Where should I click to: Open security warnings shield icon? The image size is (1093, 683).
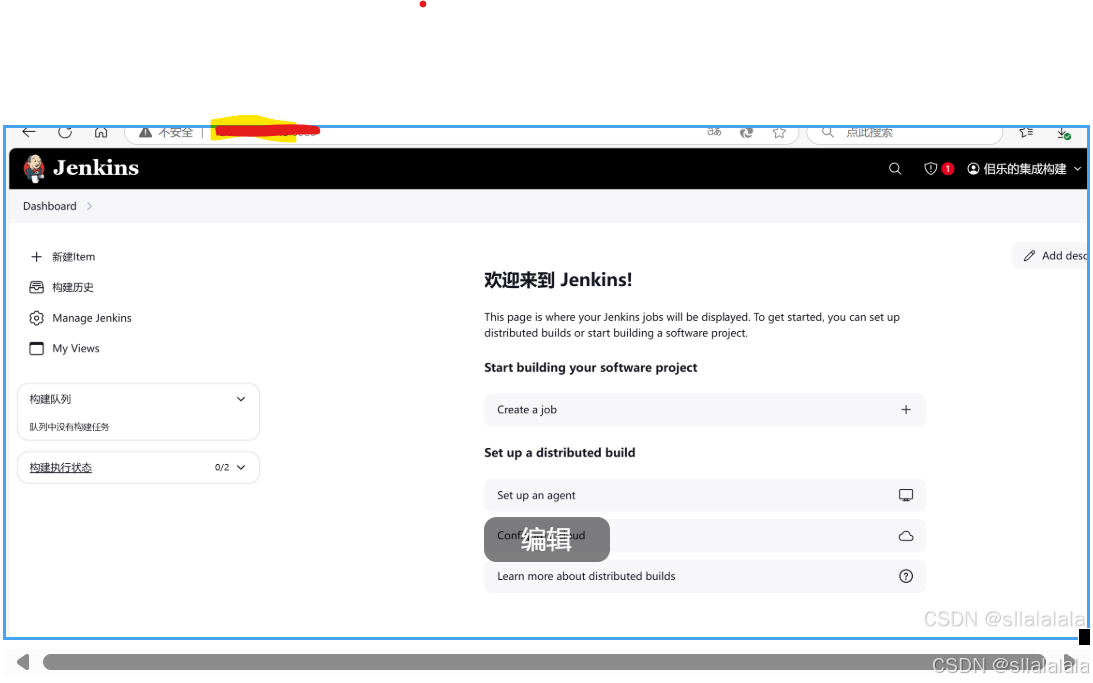(931, 169)
